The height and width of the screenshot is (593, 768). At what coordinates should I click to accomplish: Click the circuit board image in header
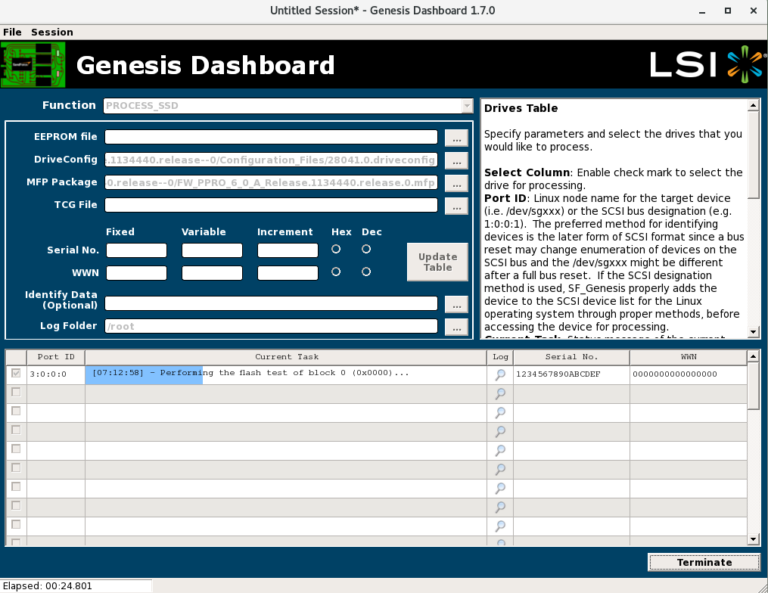(34, 65)
